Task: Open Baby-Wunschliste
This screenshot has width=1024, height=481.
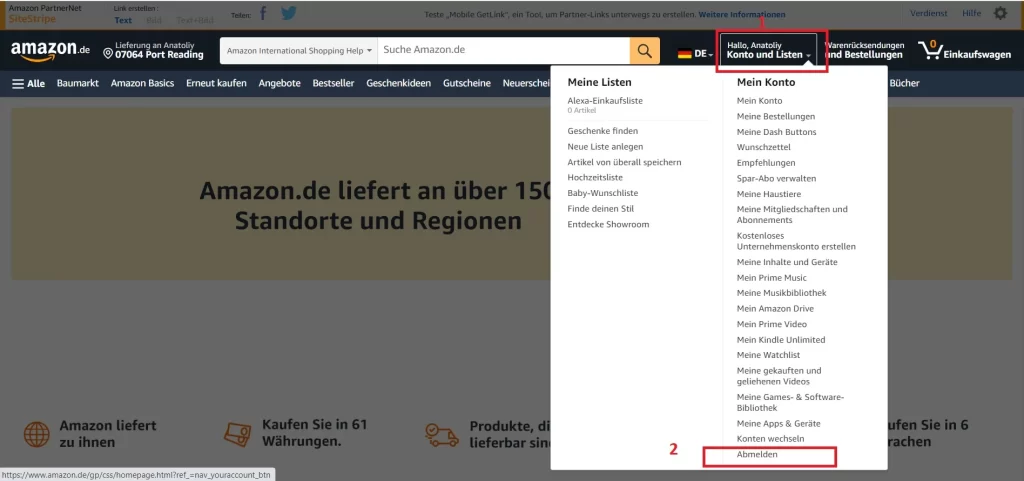Action: click(x=603, y=193)
